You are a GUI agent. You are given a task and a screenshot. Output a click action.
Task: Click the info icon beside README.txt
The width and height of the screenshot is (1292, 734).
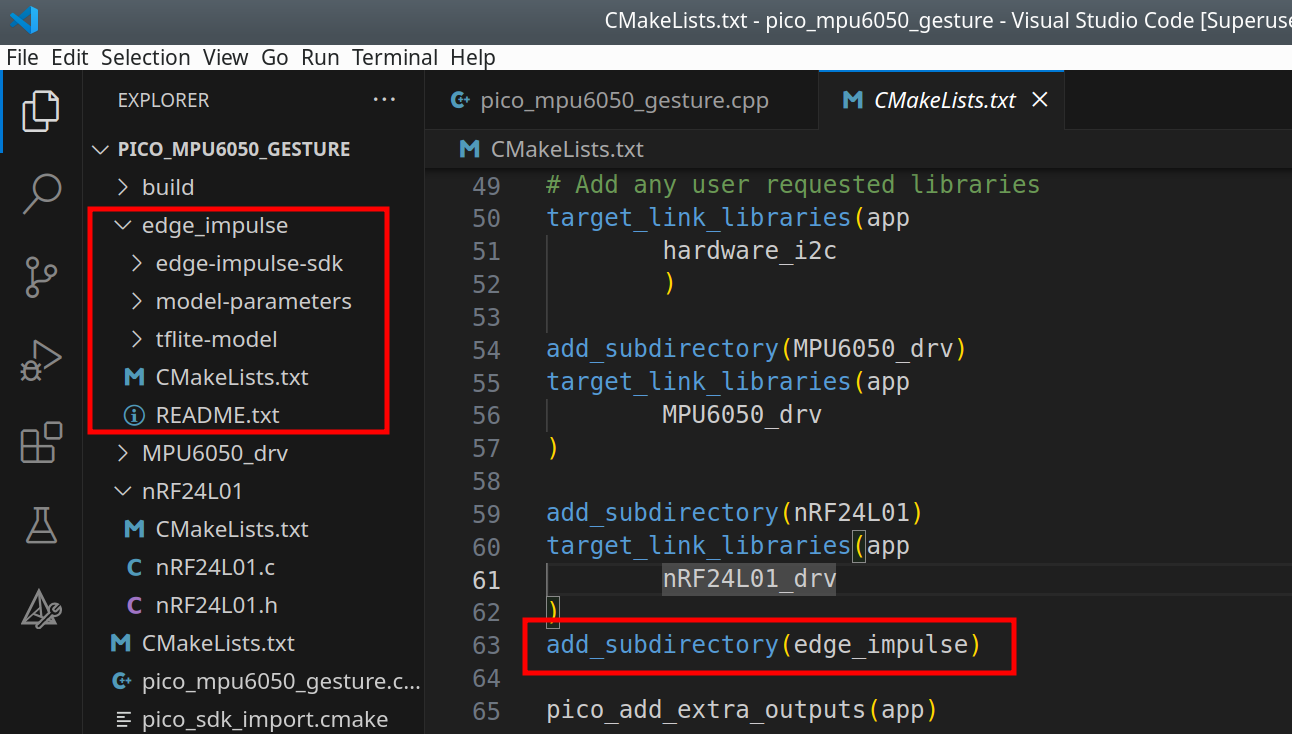click(x=133, y=415)
